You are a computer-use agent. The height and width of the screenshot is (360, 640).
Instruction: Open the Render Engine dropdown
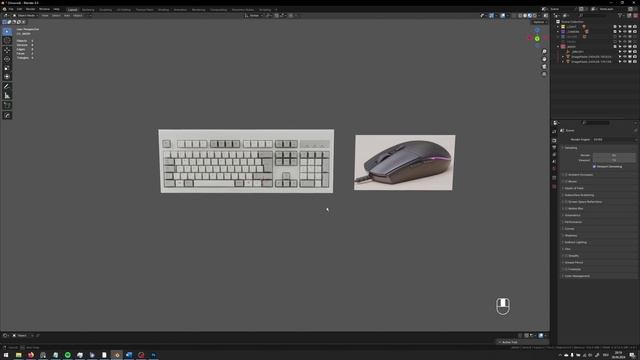tap(614, 140)
